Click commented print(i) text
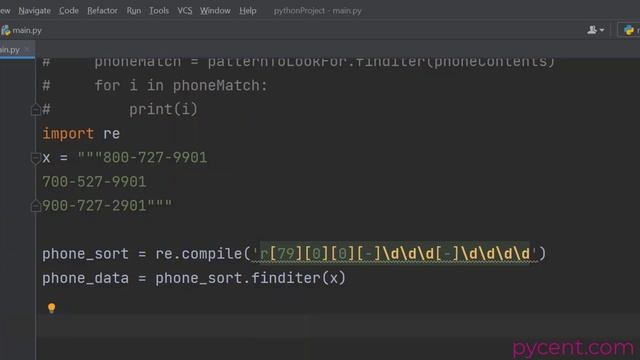 (x=163, y=109)
